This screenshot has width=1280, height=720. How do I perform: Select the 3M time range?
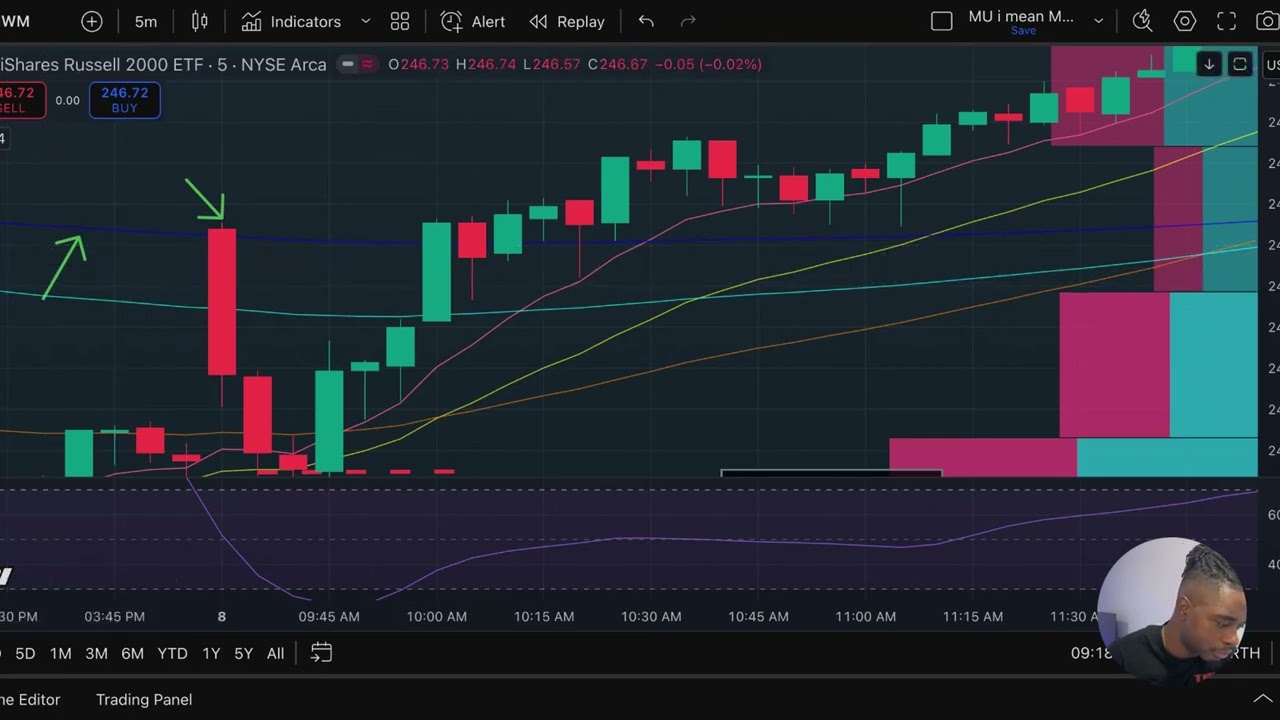tap(96, 653)
